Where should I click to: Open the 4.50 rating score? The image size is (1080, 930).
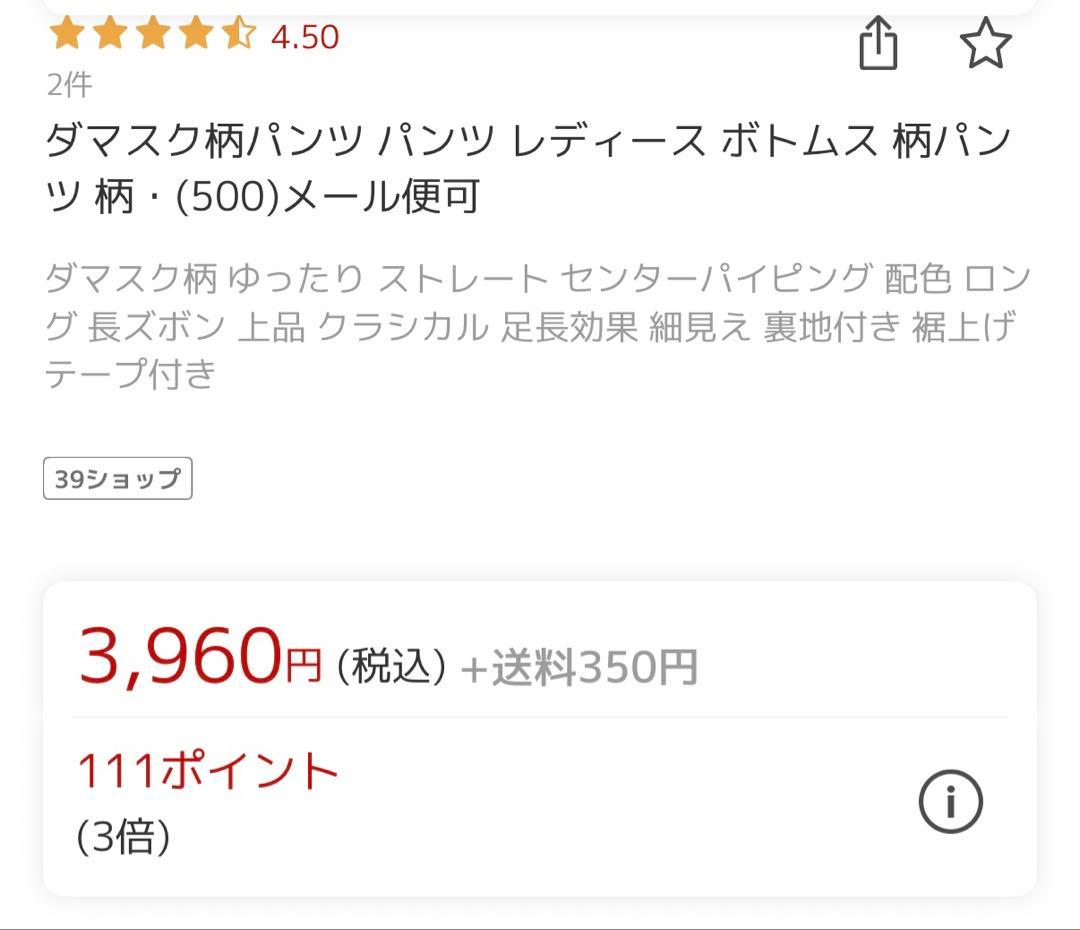point(305,37)
